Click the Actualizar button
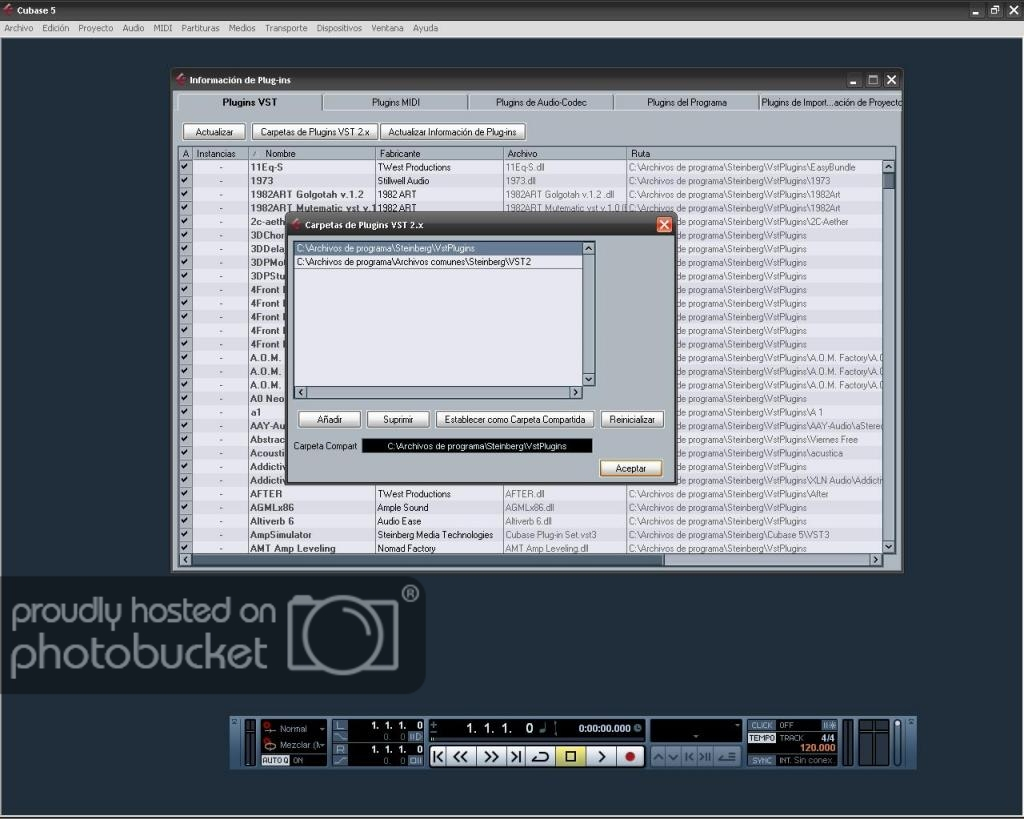Image resolution: width=1024 pixels, height=819 pixels. [x=214, y=132]
